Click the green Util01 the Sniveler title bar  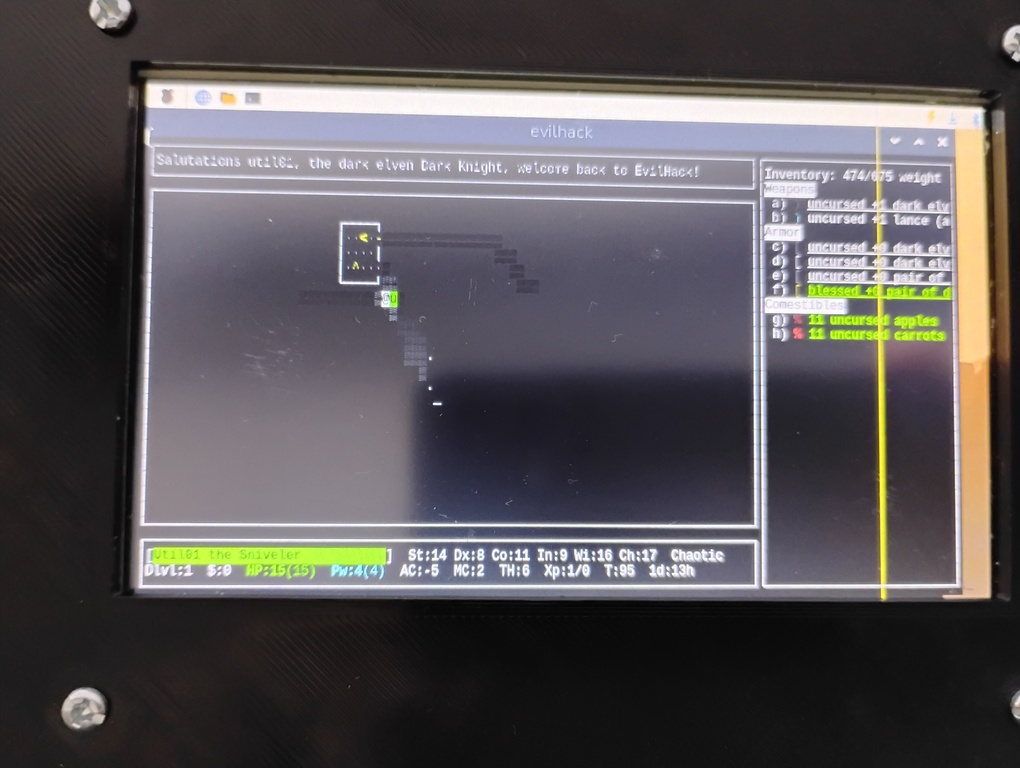pyautogui.click(x=269, y=555)
